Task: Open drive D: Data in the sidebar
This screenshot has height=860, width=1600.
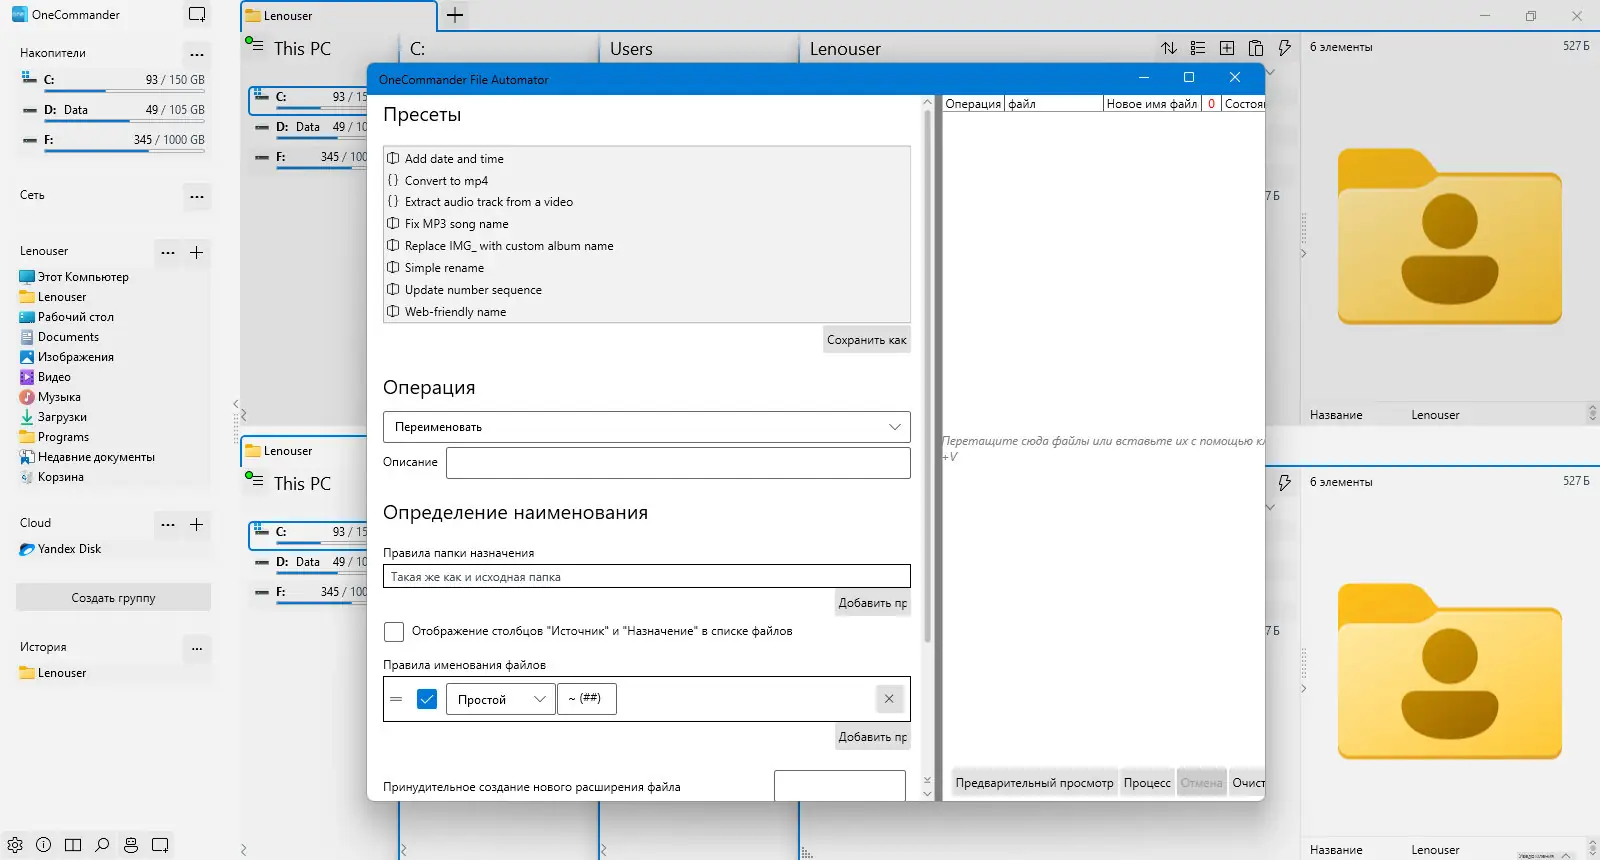Action: coord(113,111)
